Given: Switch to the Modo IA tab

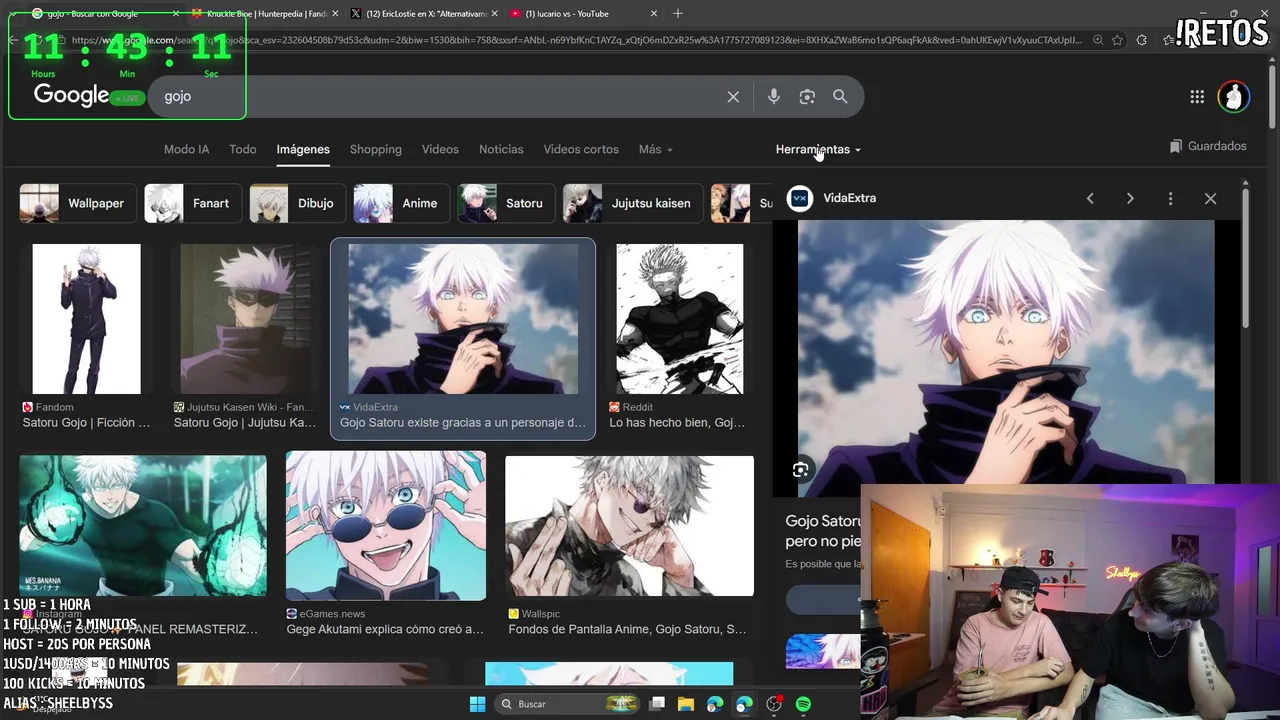Looking at the screenshot, I should (186, 149).
